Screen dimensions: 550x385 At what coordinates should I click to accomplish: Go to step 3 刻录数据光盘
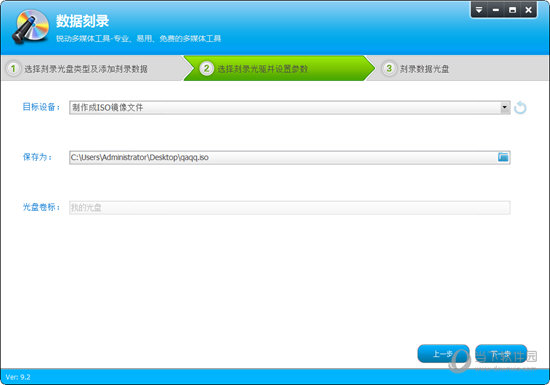[x=456, y=68]
